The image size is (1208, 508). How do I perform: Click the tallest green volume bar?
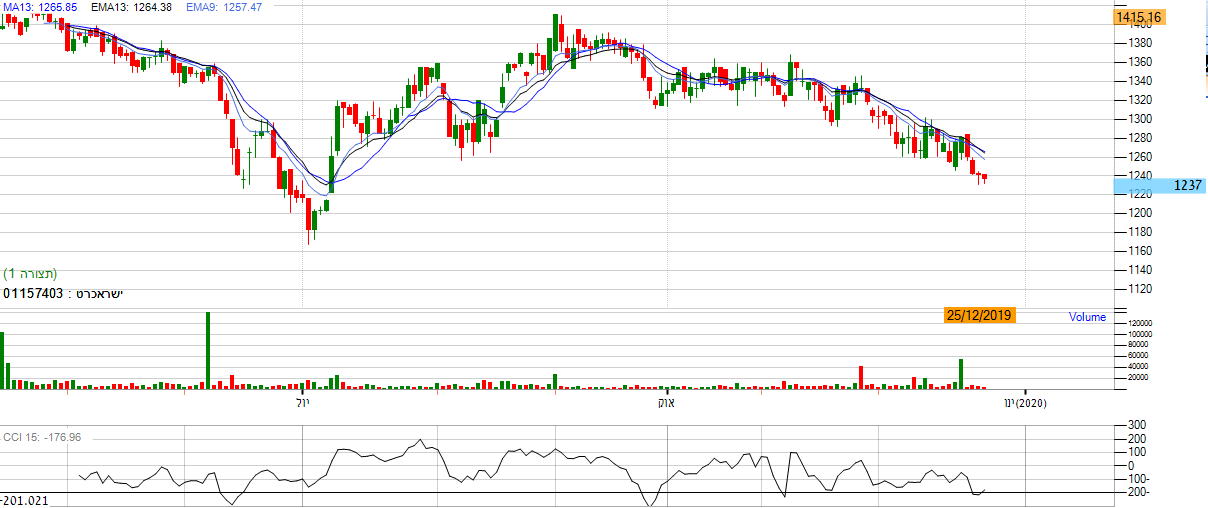pyautogui.click(x=208, y=350)
